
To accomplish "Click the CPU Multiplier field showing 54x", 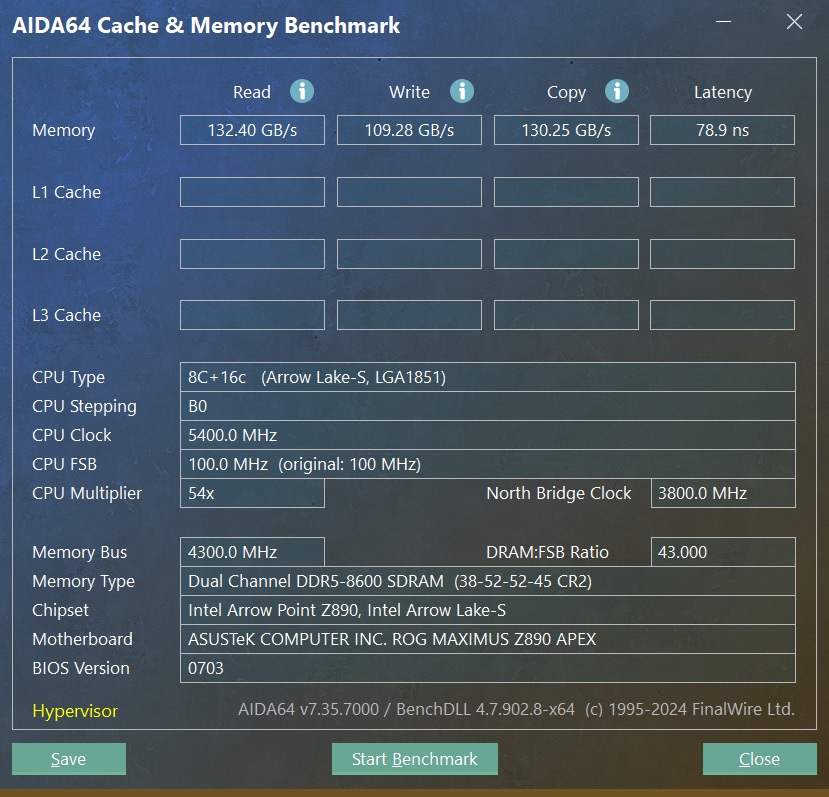I will (252, 493).
